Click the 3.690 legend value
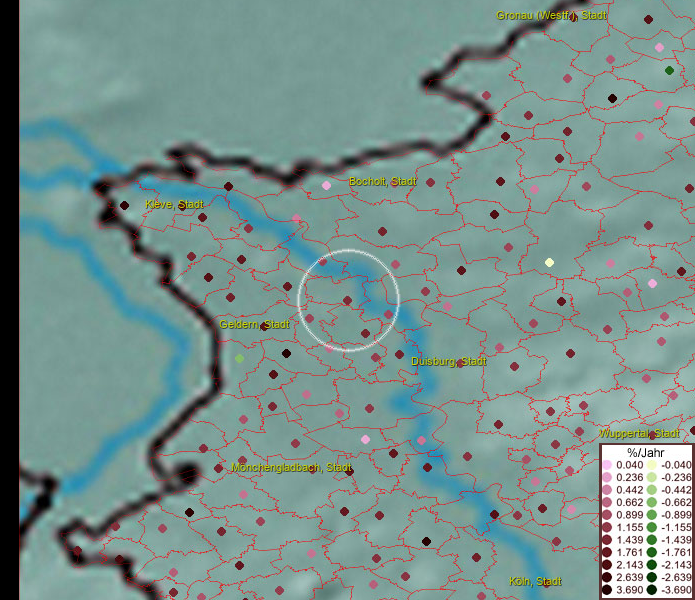 click(629, 590)
